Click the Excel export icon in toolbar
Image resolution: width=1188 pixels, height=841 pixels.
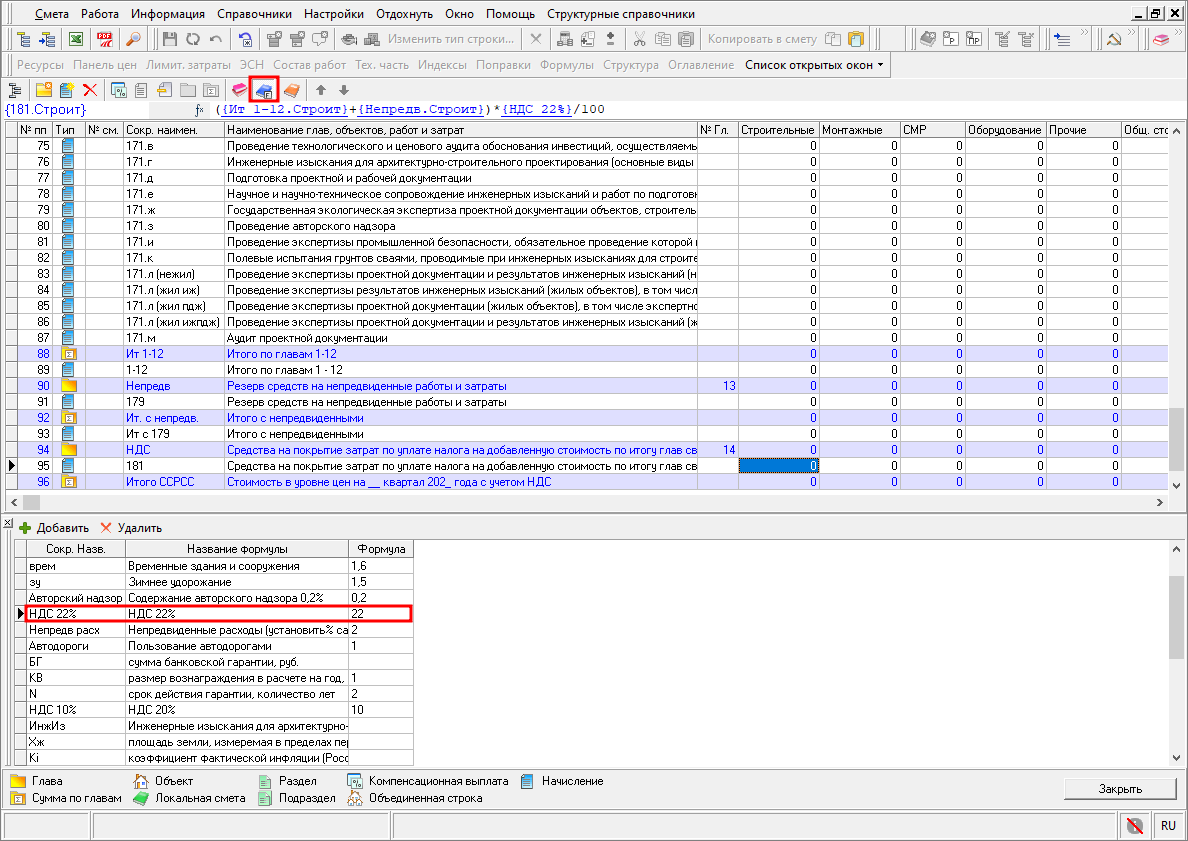(75, 39)
